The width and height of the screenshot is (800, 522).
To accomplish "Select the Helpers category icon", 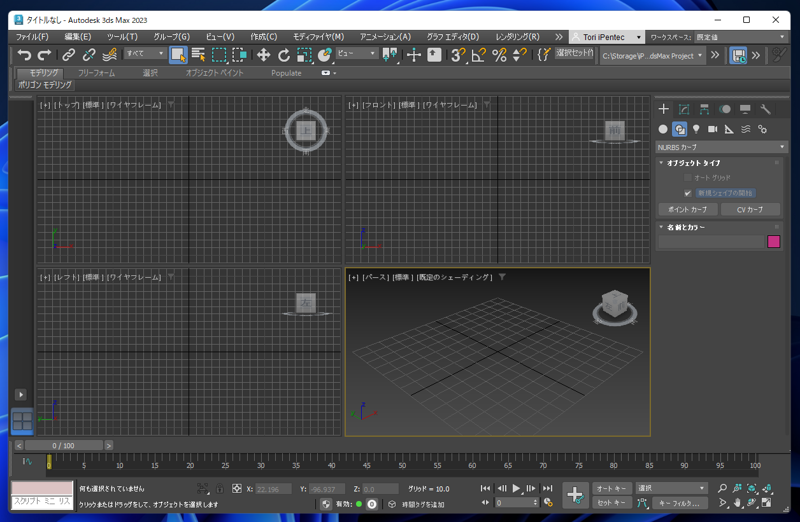I will tap(729, 129).
